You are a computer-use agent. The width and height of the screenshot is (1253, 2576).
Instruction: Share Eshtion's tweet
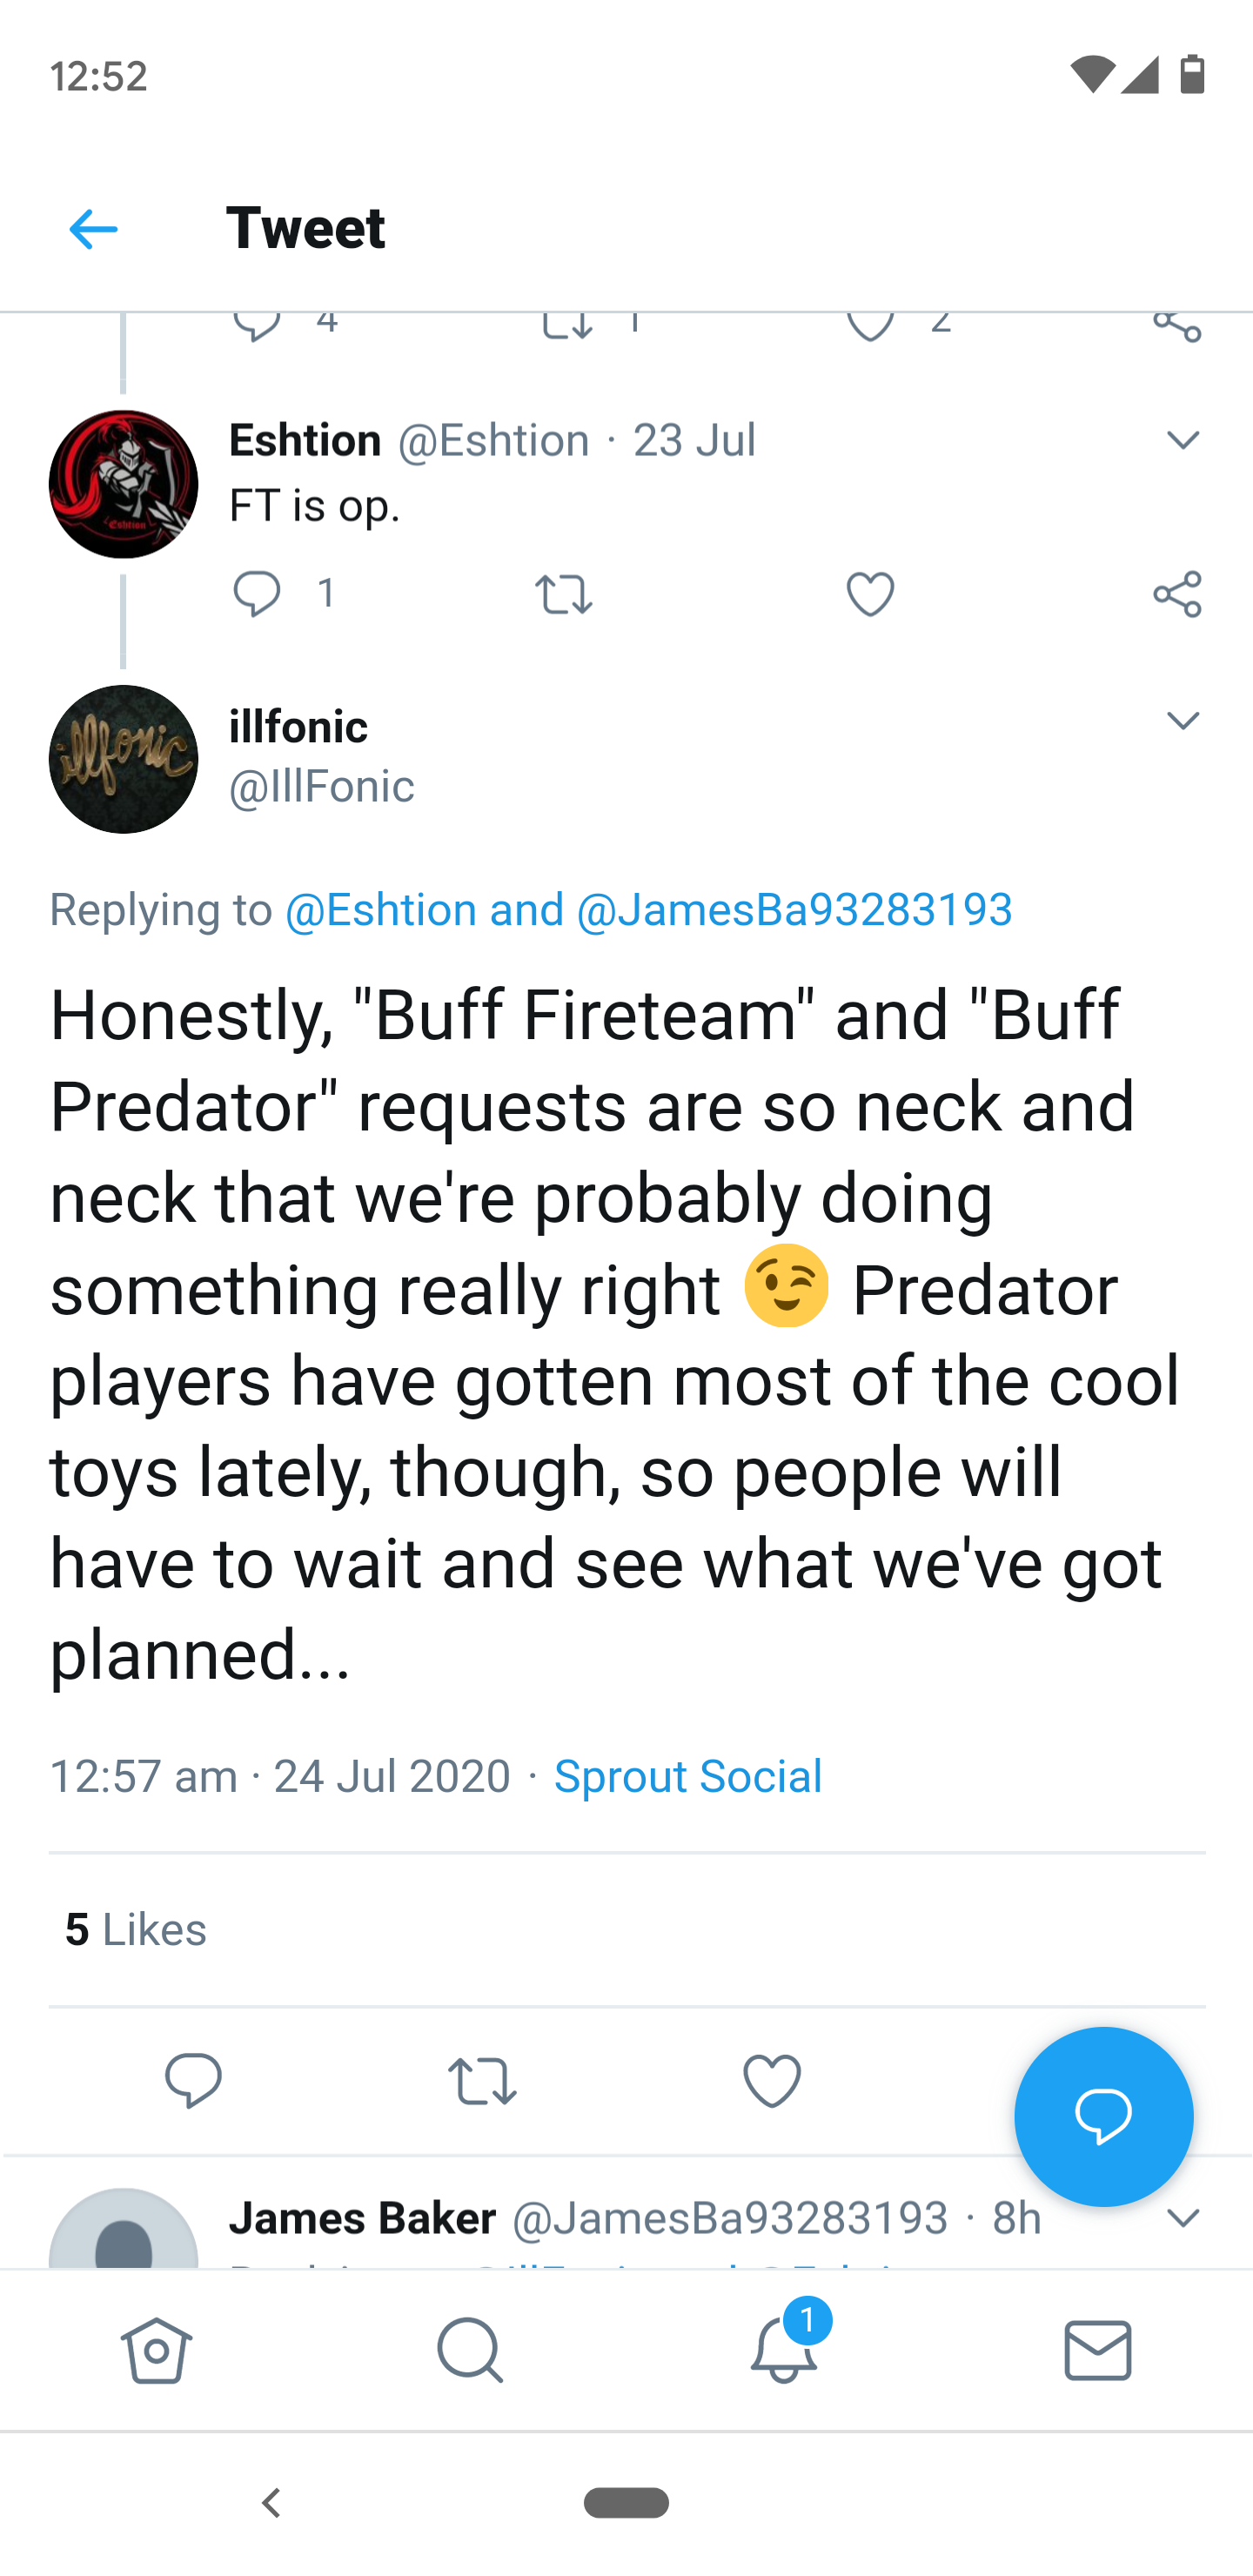pyautogui.click(x=1177, y=594)
